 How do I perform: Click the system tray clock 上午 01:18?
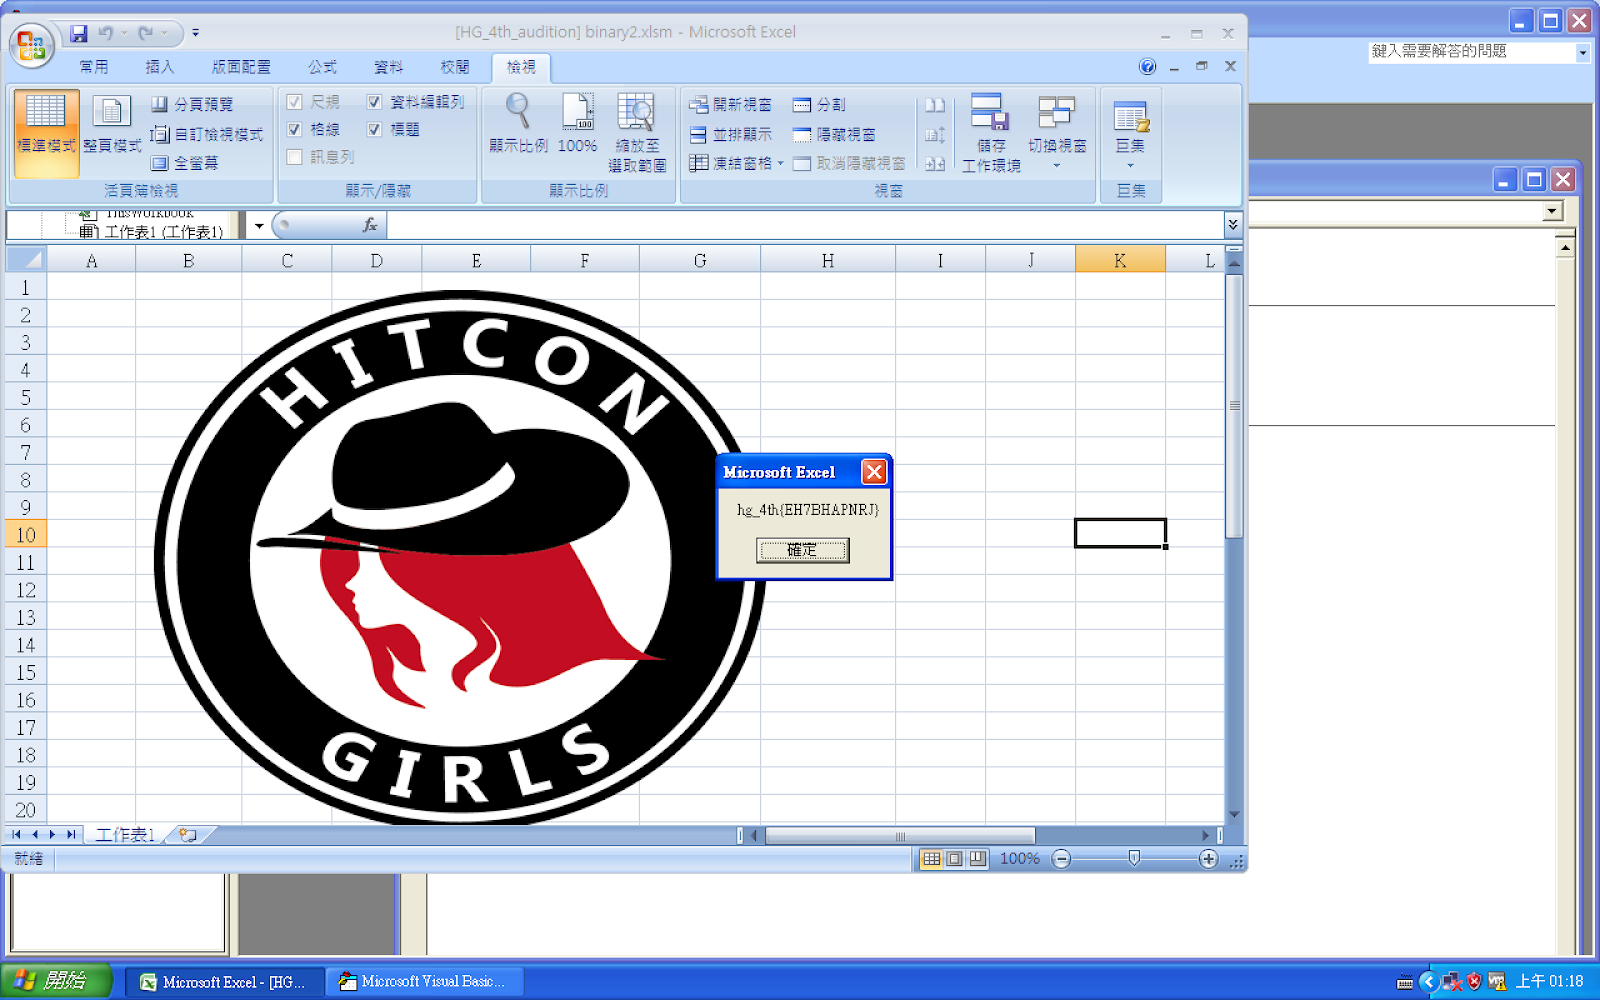(x=1549, y=982)
